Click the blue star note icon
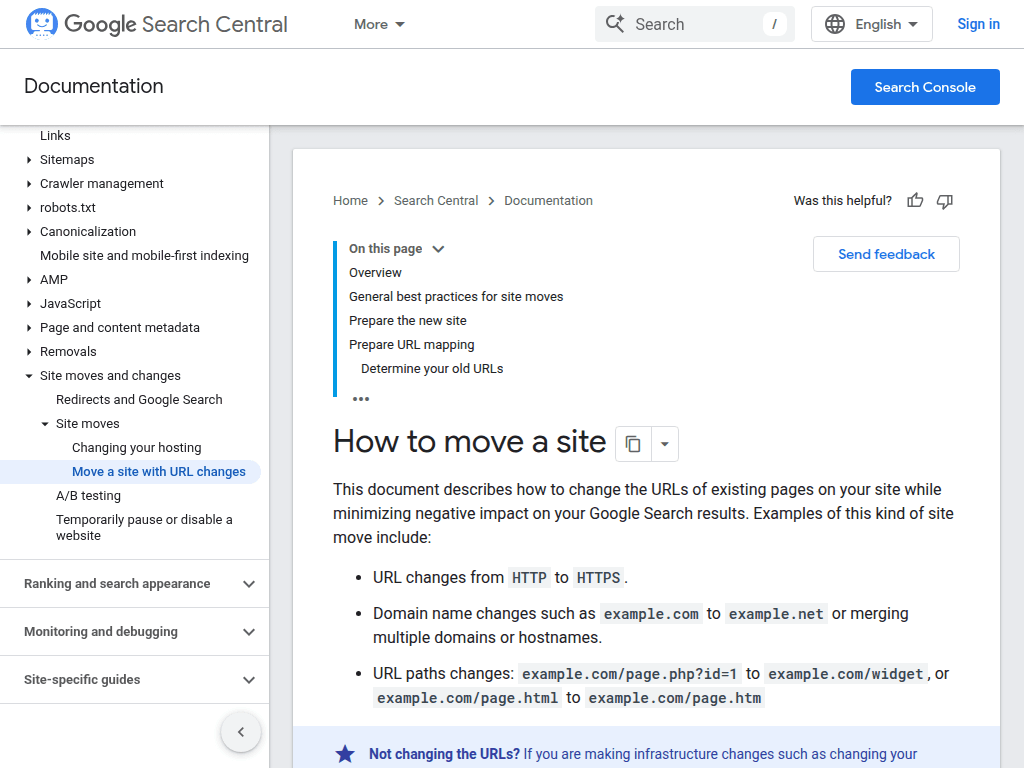 345,754
